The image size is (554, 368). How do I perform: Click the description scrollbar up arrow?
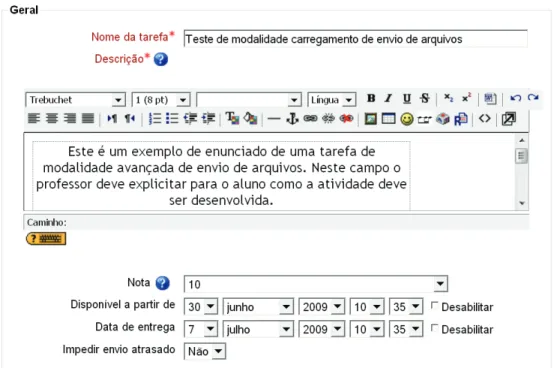[521, 141]
